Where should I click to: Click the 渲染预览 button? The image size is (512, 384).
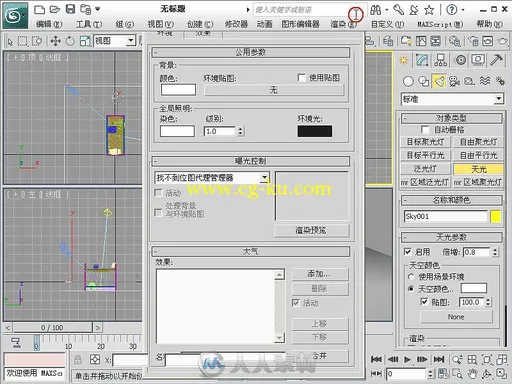tap(311, 230)
